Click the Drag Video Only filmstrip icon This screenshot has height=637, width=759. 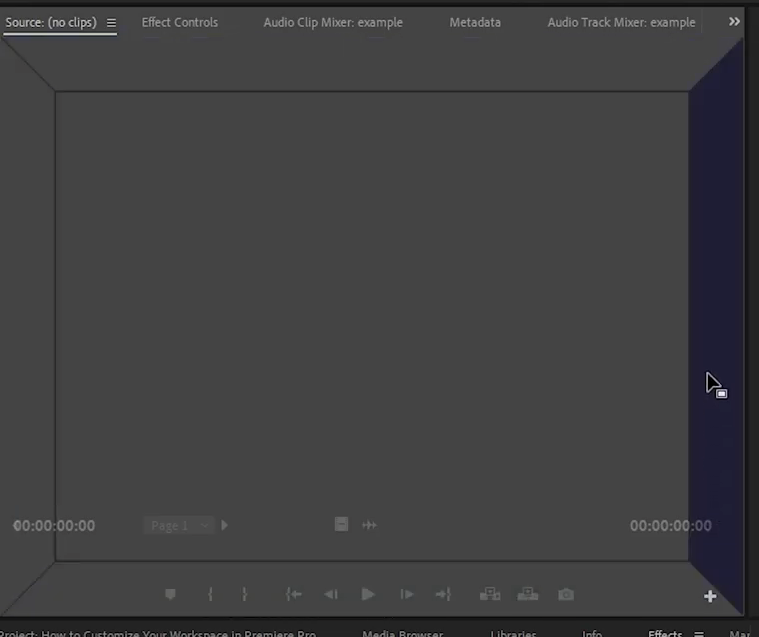341,524
